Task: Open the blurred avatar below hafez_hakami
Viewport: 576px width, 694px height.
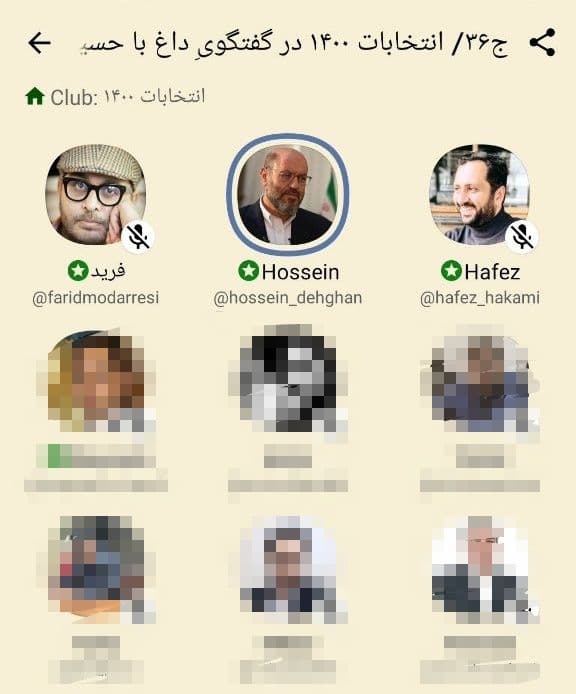Action: click(x=480, y=383)
